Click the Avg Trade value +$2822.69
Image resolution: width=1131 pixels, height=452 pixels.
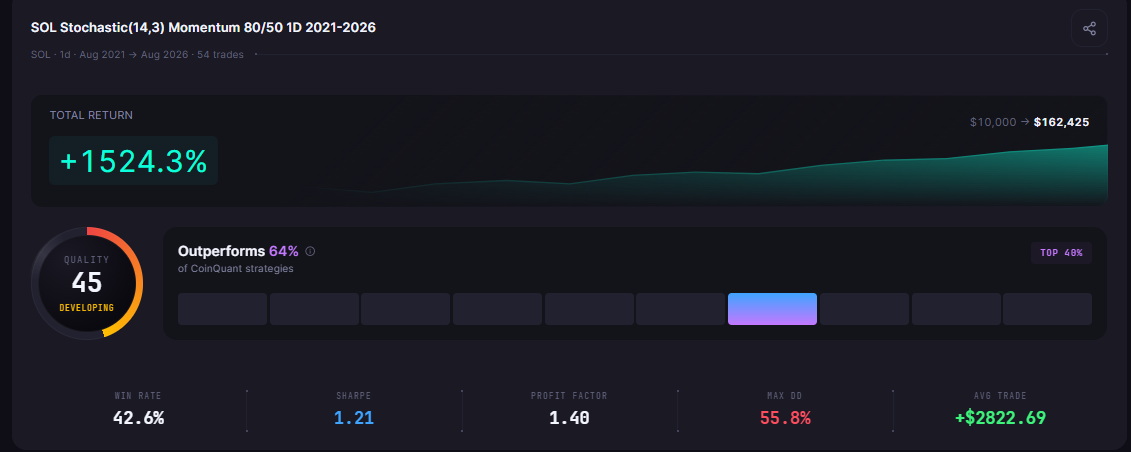click(1000, 417)
